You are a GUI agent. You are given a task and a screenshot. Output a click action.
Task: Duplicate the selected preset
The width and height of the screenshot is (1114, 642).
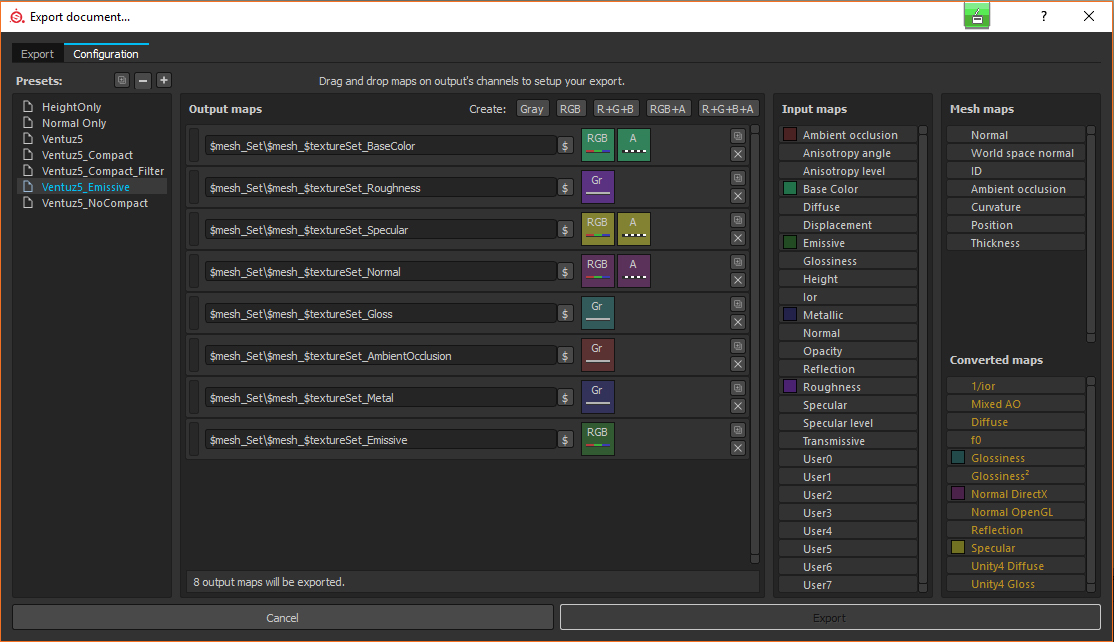coord(122,81)
